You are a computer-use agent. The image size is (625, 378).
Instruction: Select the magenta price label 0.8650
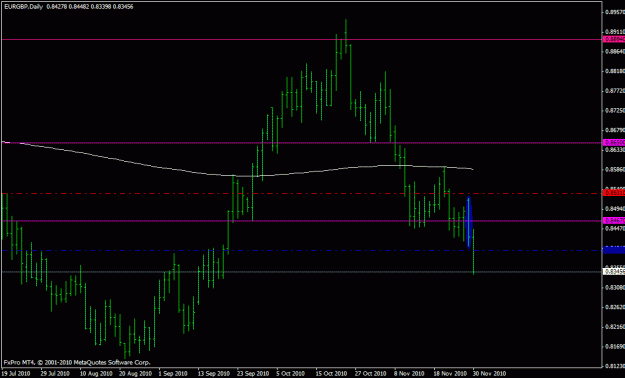[x=614, y=142]
